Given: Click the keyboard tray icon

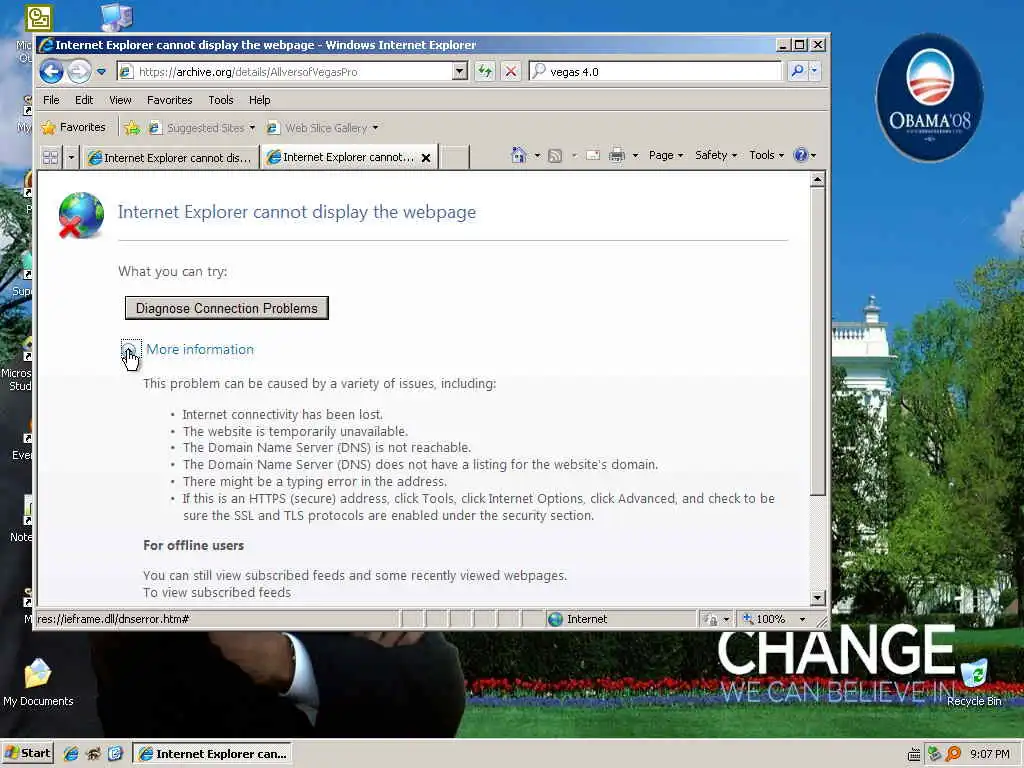Looking at the screenshot, I should 914,754.
